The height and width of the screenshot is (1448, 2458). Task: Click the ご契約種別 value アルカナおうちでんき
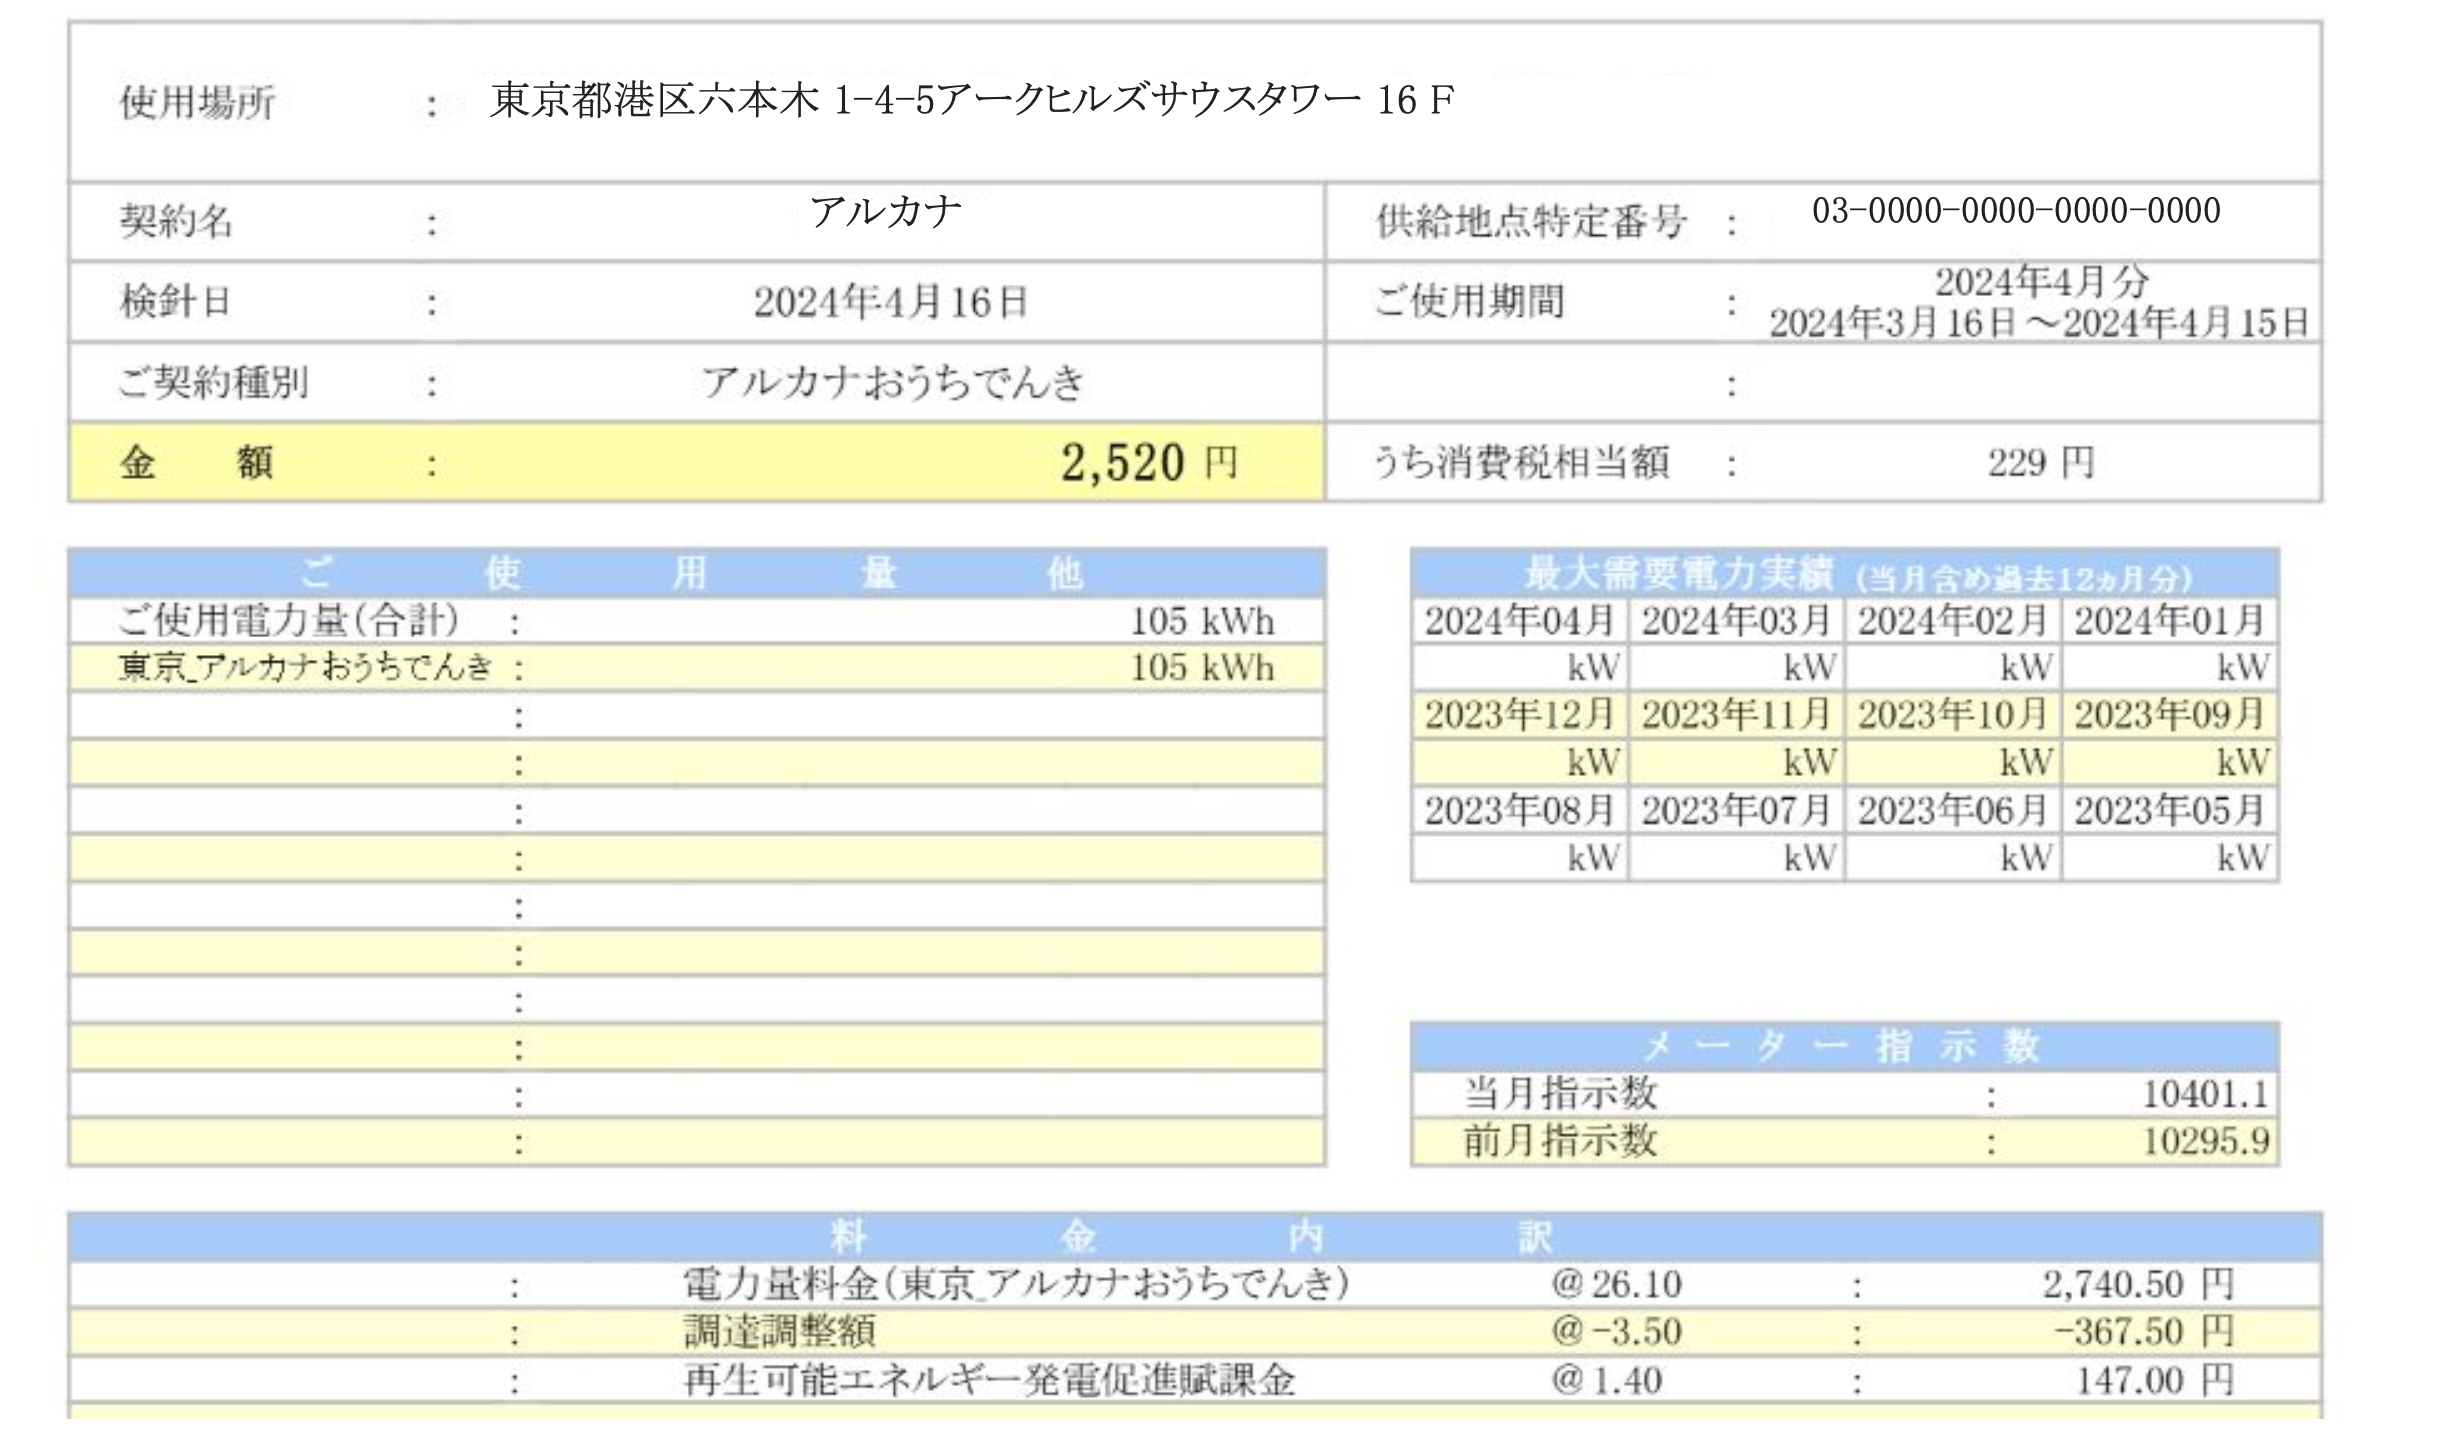point(892,383)
